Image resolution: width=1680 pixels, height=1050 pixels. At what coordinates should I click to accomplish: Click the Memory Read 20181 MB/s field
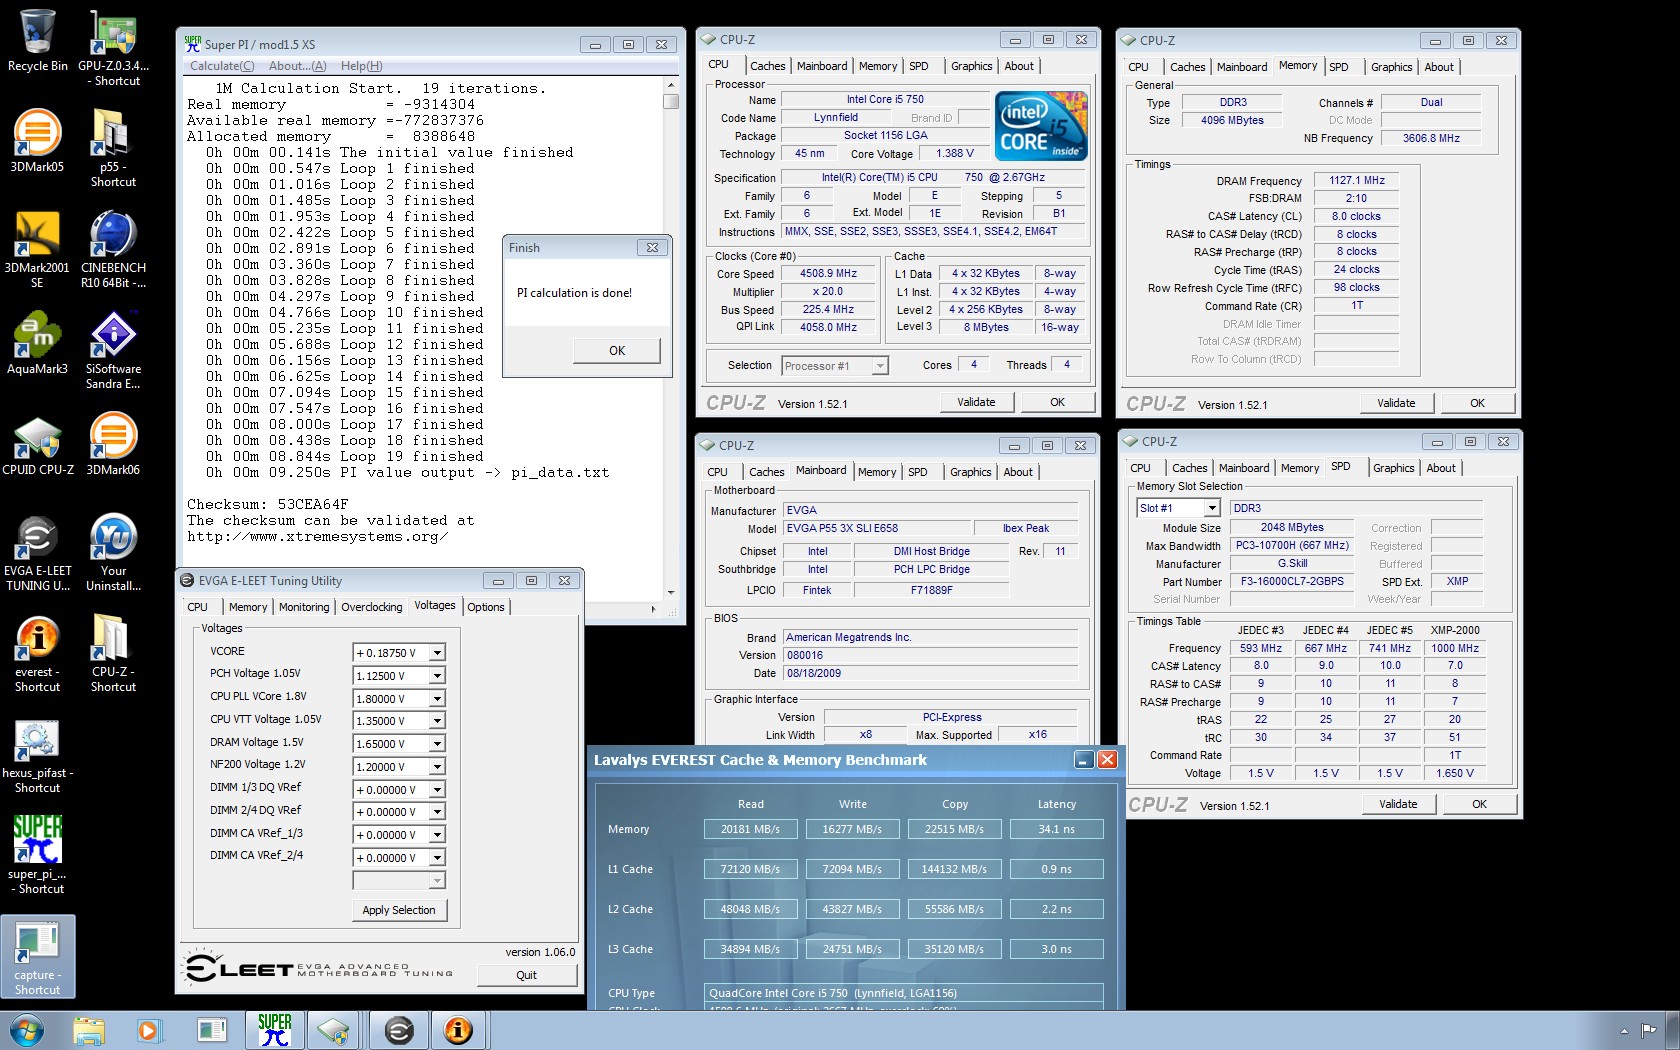tap(750, 829)
